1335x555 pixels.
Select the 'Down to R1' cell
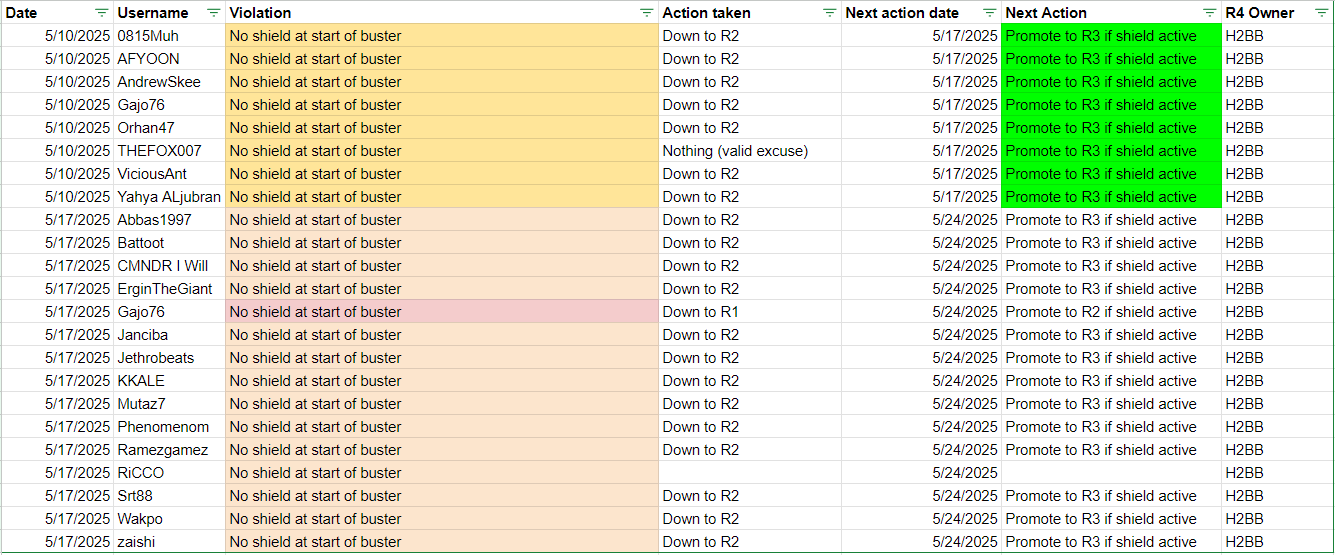tap(750, 312)
